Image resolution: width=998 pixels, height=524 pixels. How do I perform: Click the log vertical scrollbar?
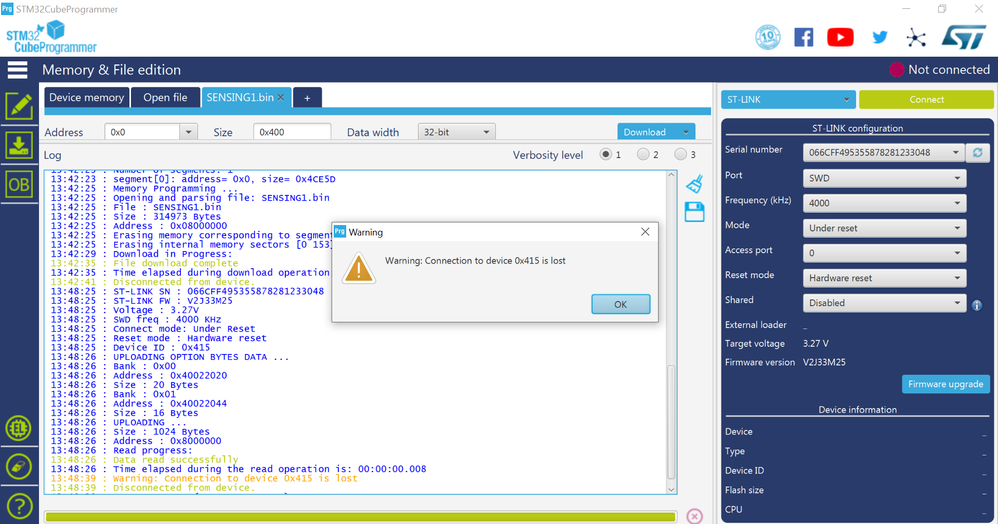671,423
